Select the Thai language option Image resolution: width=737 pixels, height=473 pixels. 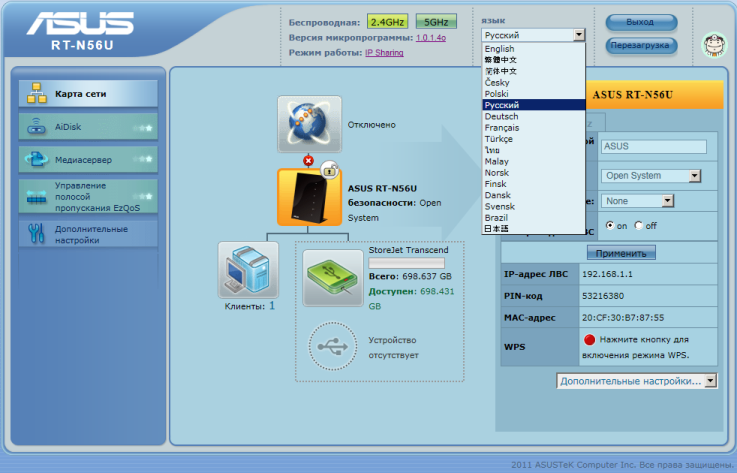pyautogui.click(x=533, y=150)
